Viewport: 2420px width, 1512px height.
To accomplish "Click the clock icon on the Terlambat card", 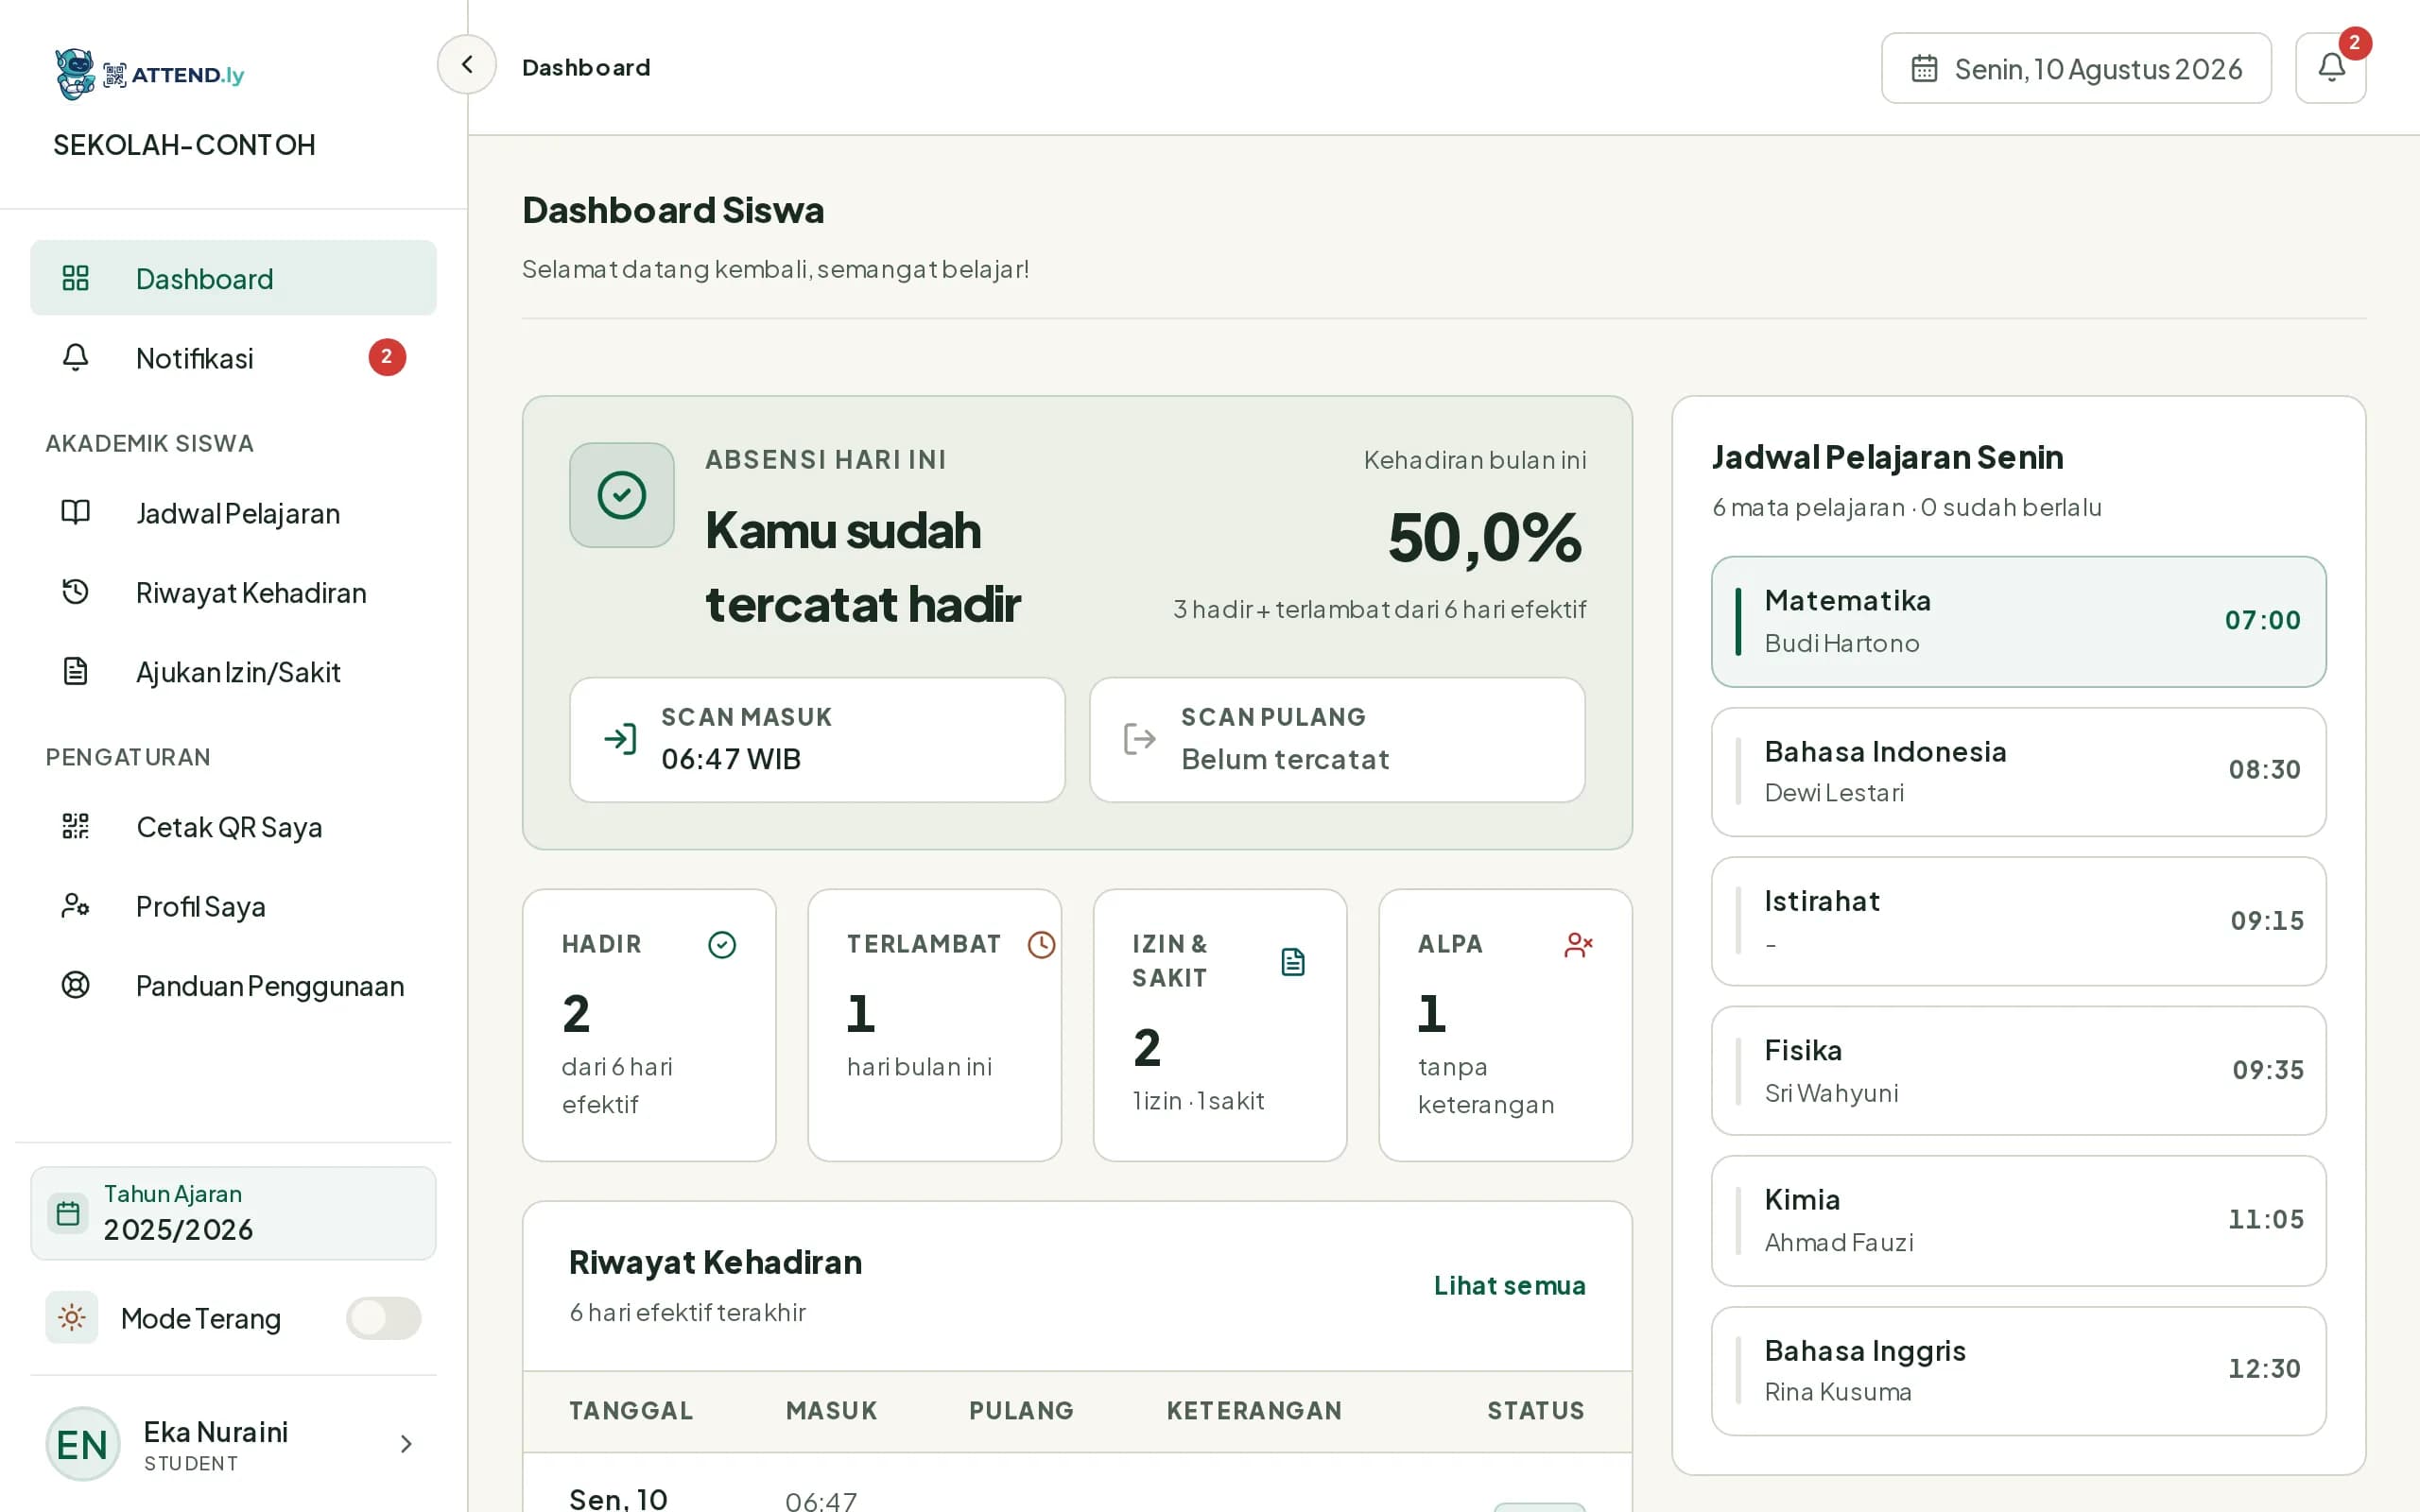I will [1042, 945].
